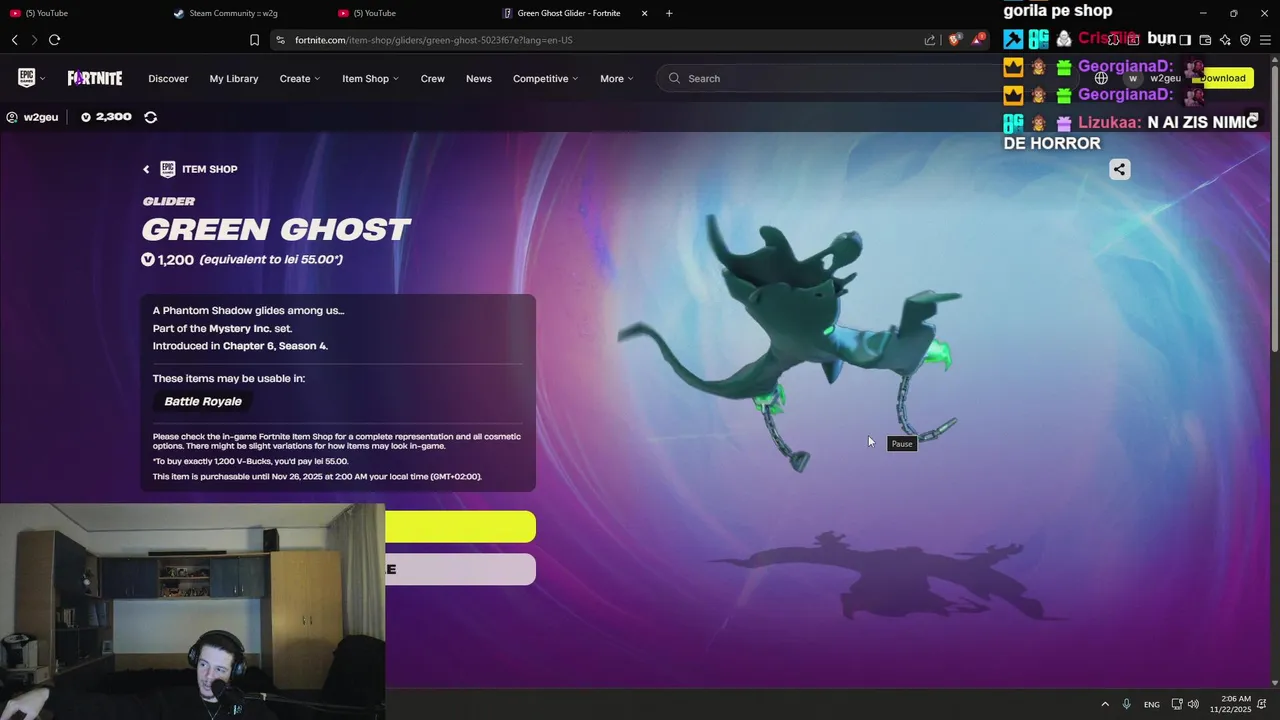Open the Leo AI sparkle icon
Image resolution: width=1280 pixels, height=720 pixels.
[1225, 40]
